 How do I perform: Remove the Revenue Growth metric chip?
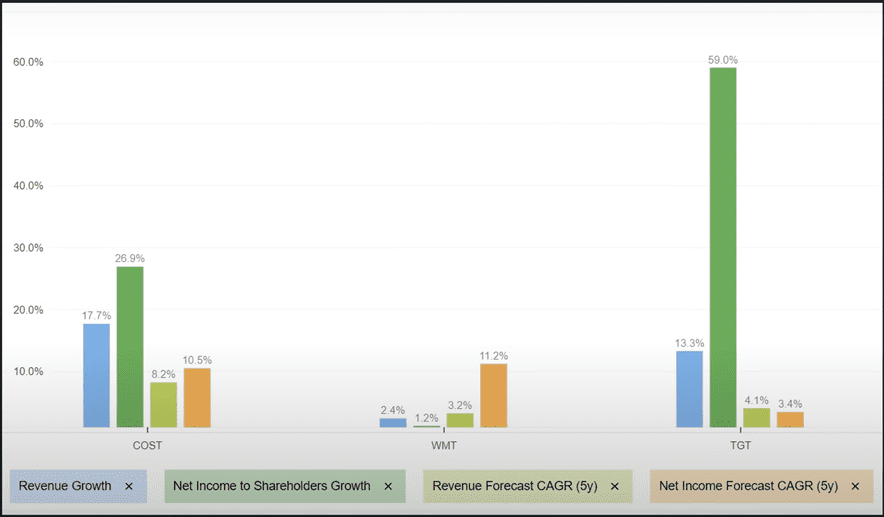(129, 486)
